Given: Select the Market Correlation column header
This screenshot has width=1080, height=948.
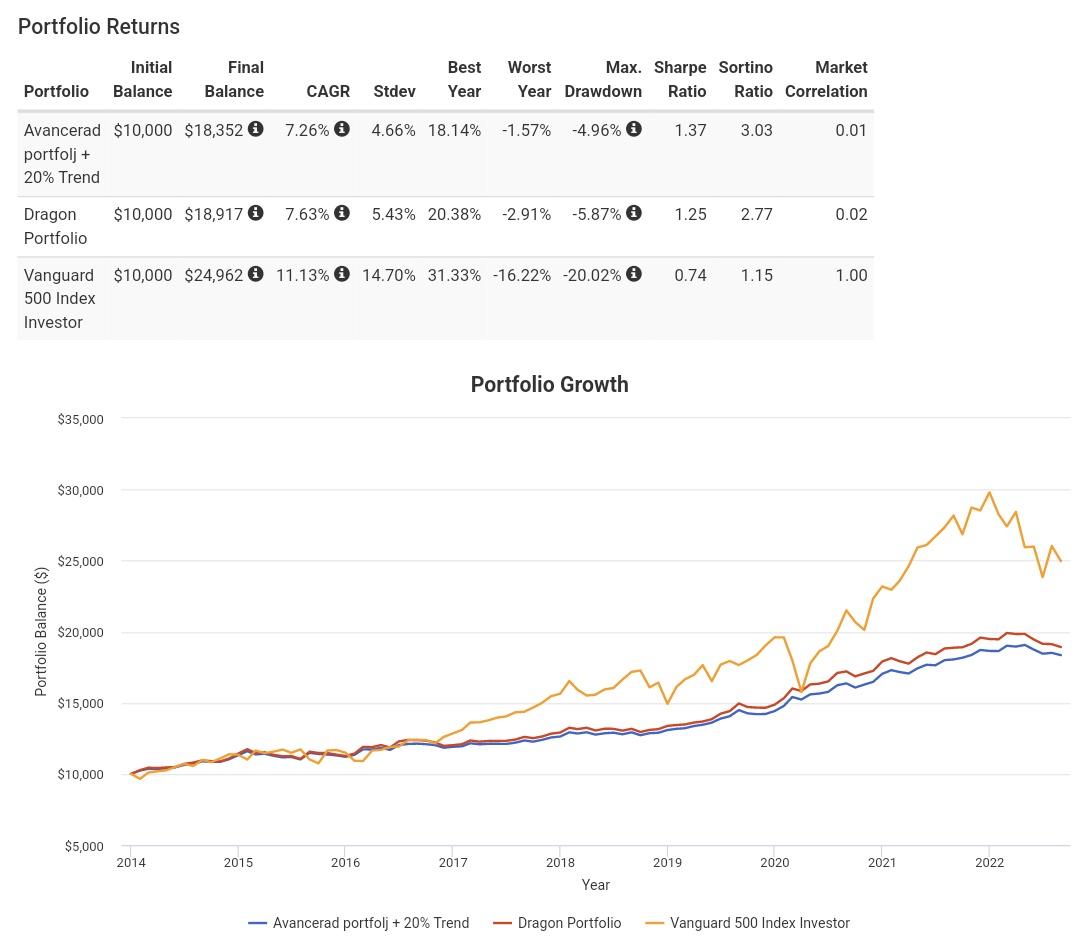Looking at the screenshot, I should [826, 80].
